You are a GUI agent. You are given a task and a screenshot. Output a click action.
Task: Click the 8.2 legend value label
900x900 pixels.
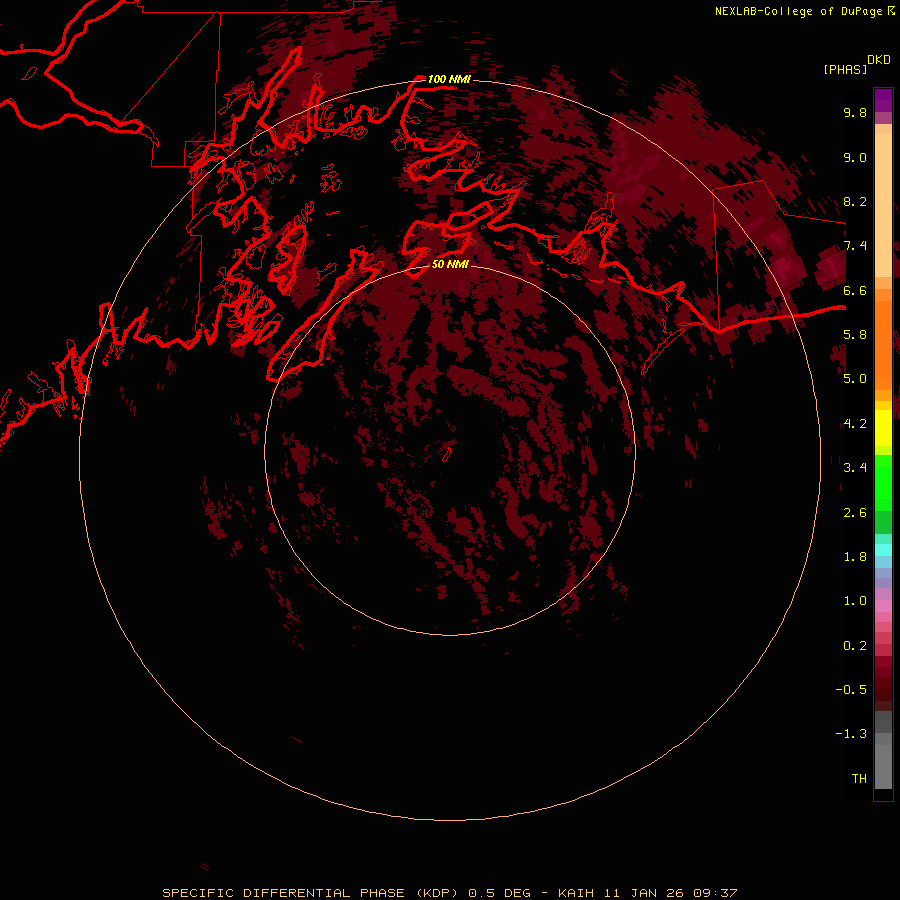(855, 201)
